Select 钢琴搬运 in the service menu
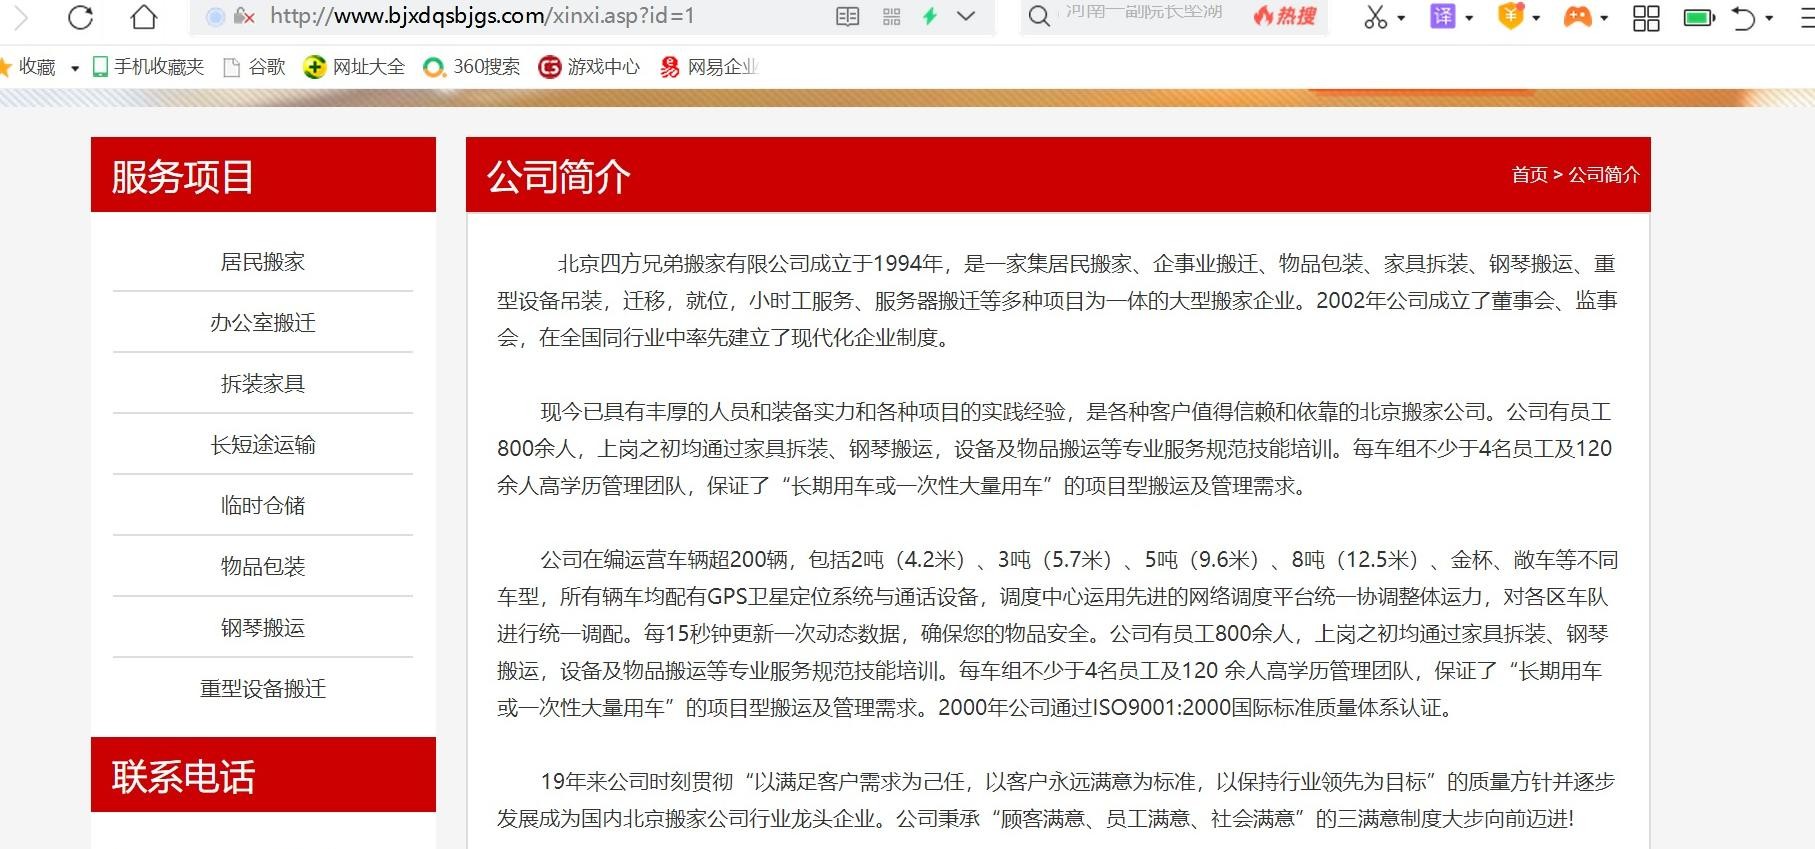 coord(262,628)
